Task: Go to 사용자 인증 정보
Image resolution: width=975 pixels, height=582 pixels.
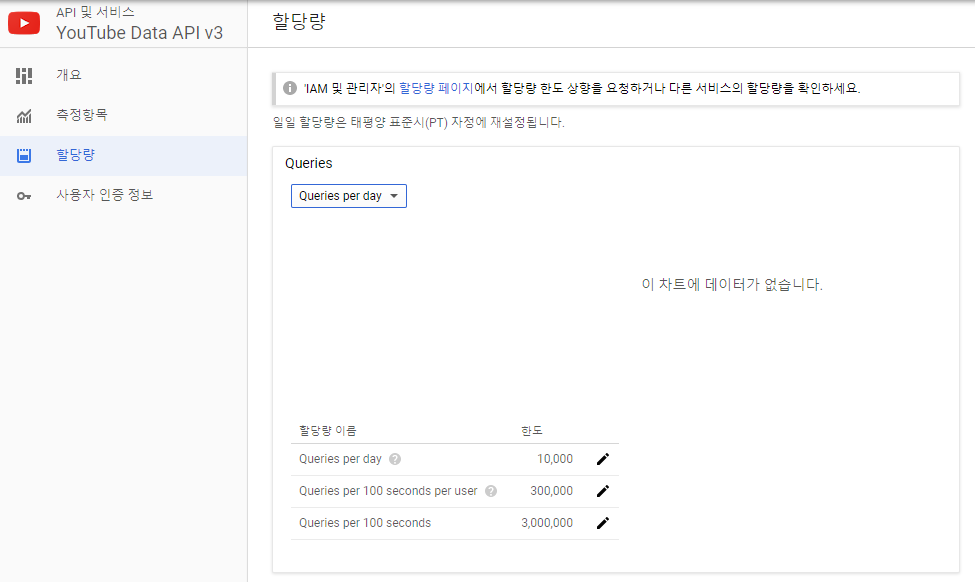Action: tap(124, 195)
